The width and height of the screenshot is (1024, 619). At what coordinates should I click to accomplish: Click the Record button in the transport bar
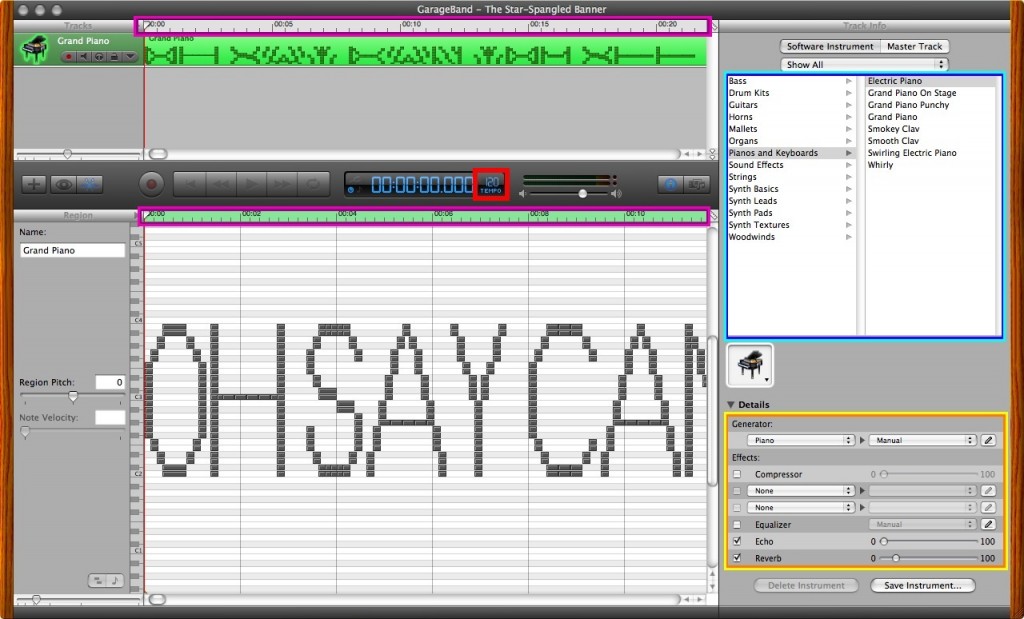152,184
